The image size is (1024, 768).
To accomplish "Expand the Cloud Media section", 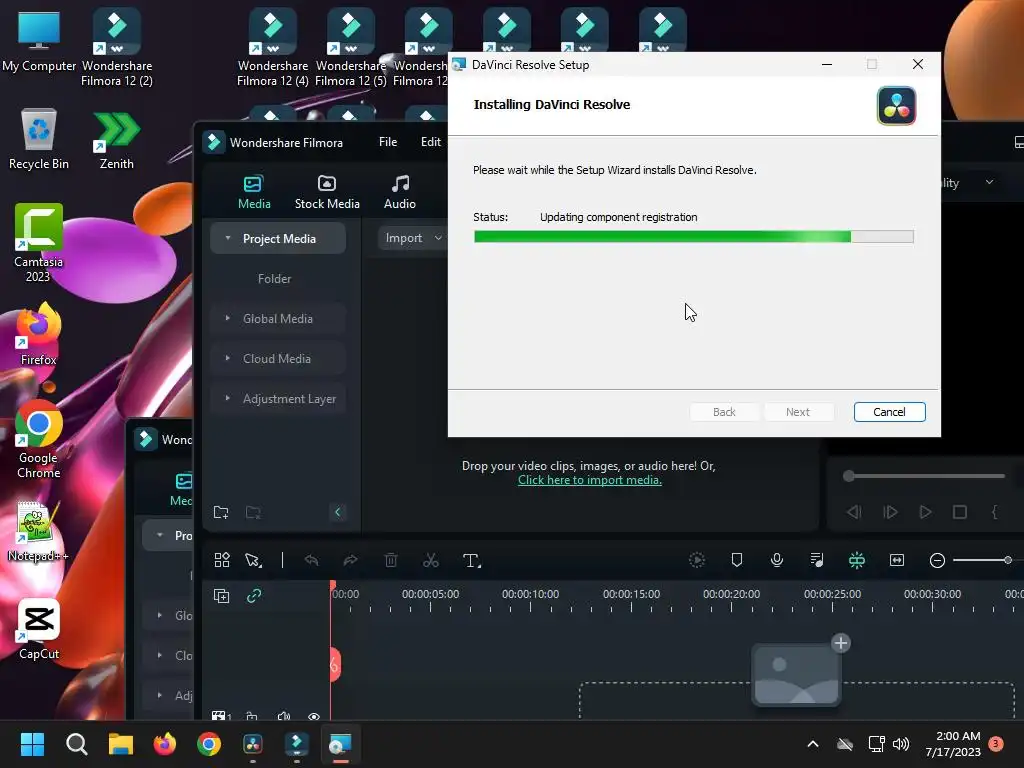I will [x=228, y=358].
